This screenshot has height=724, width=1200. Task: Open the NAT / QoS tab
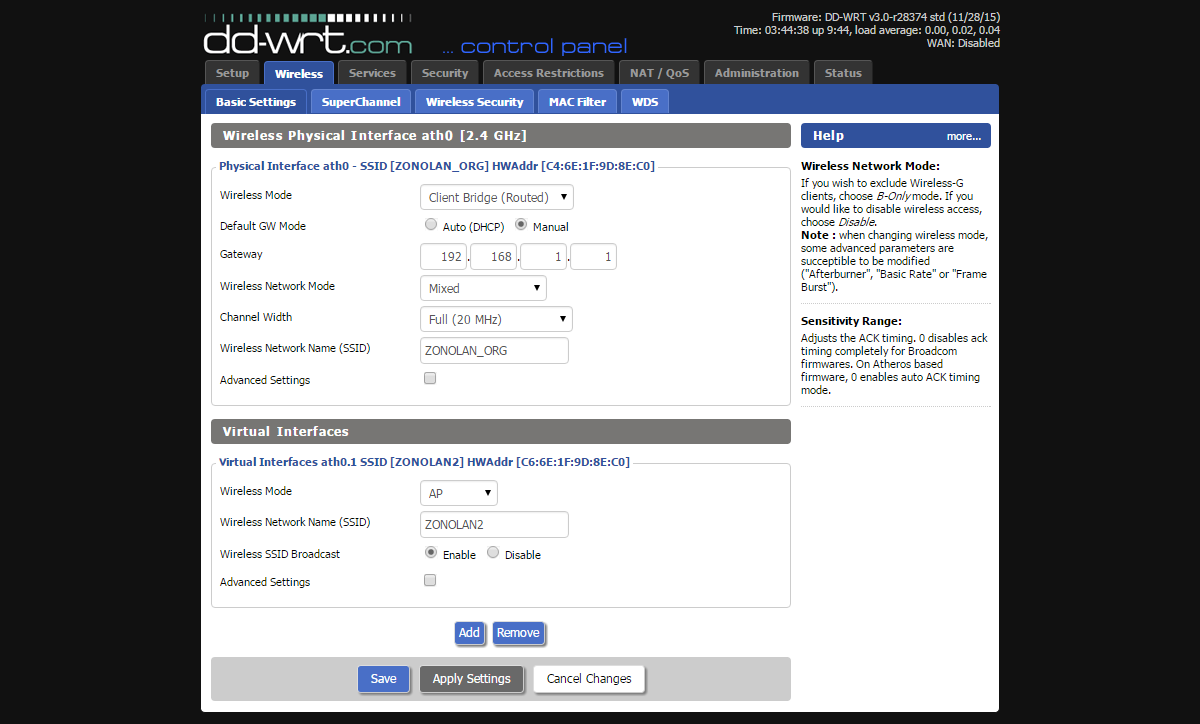tap(659, 73)
